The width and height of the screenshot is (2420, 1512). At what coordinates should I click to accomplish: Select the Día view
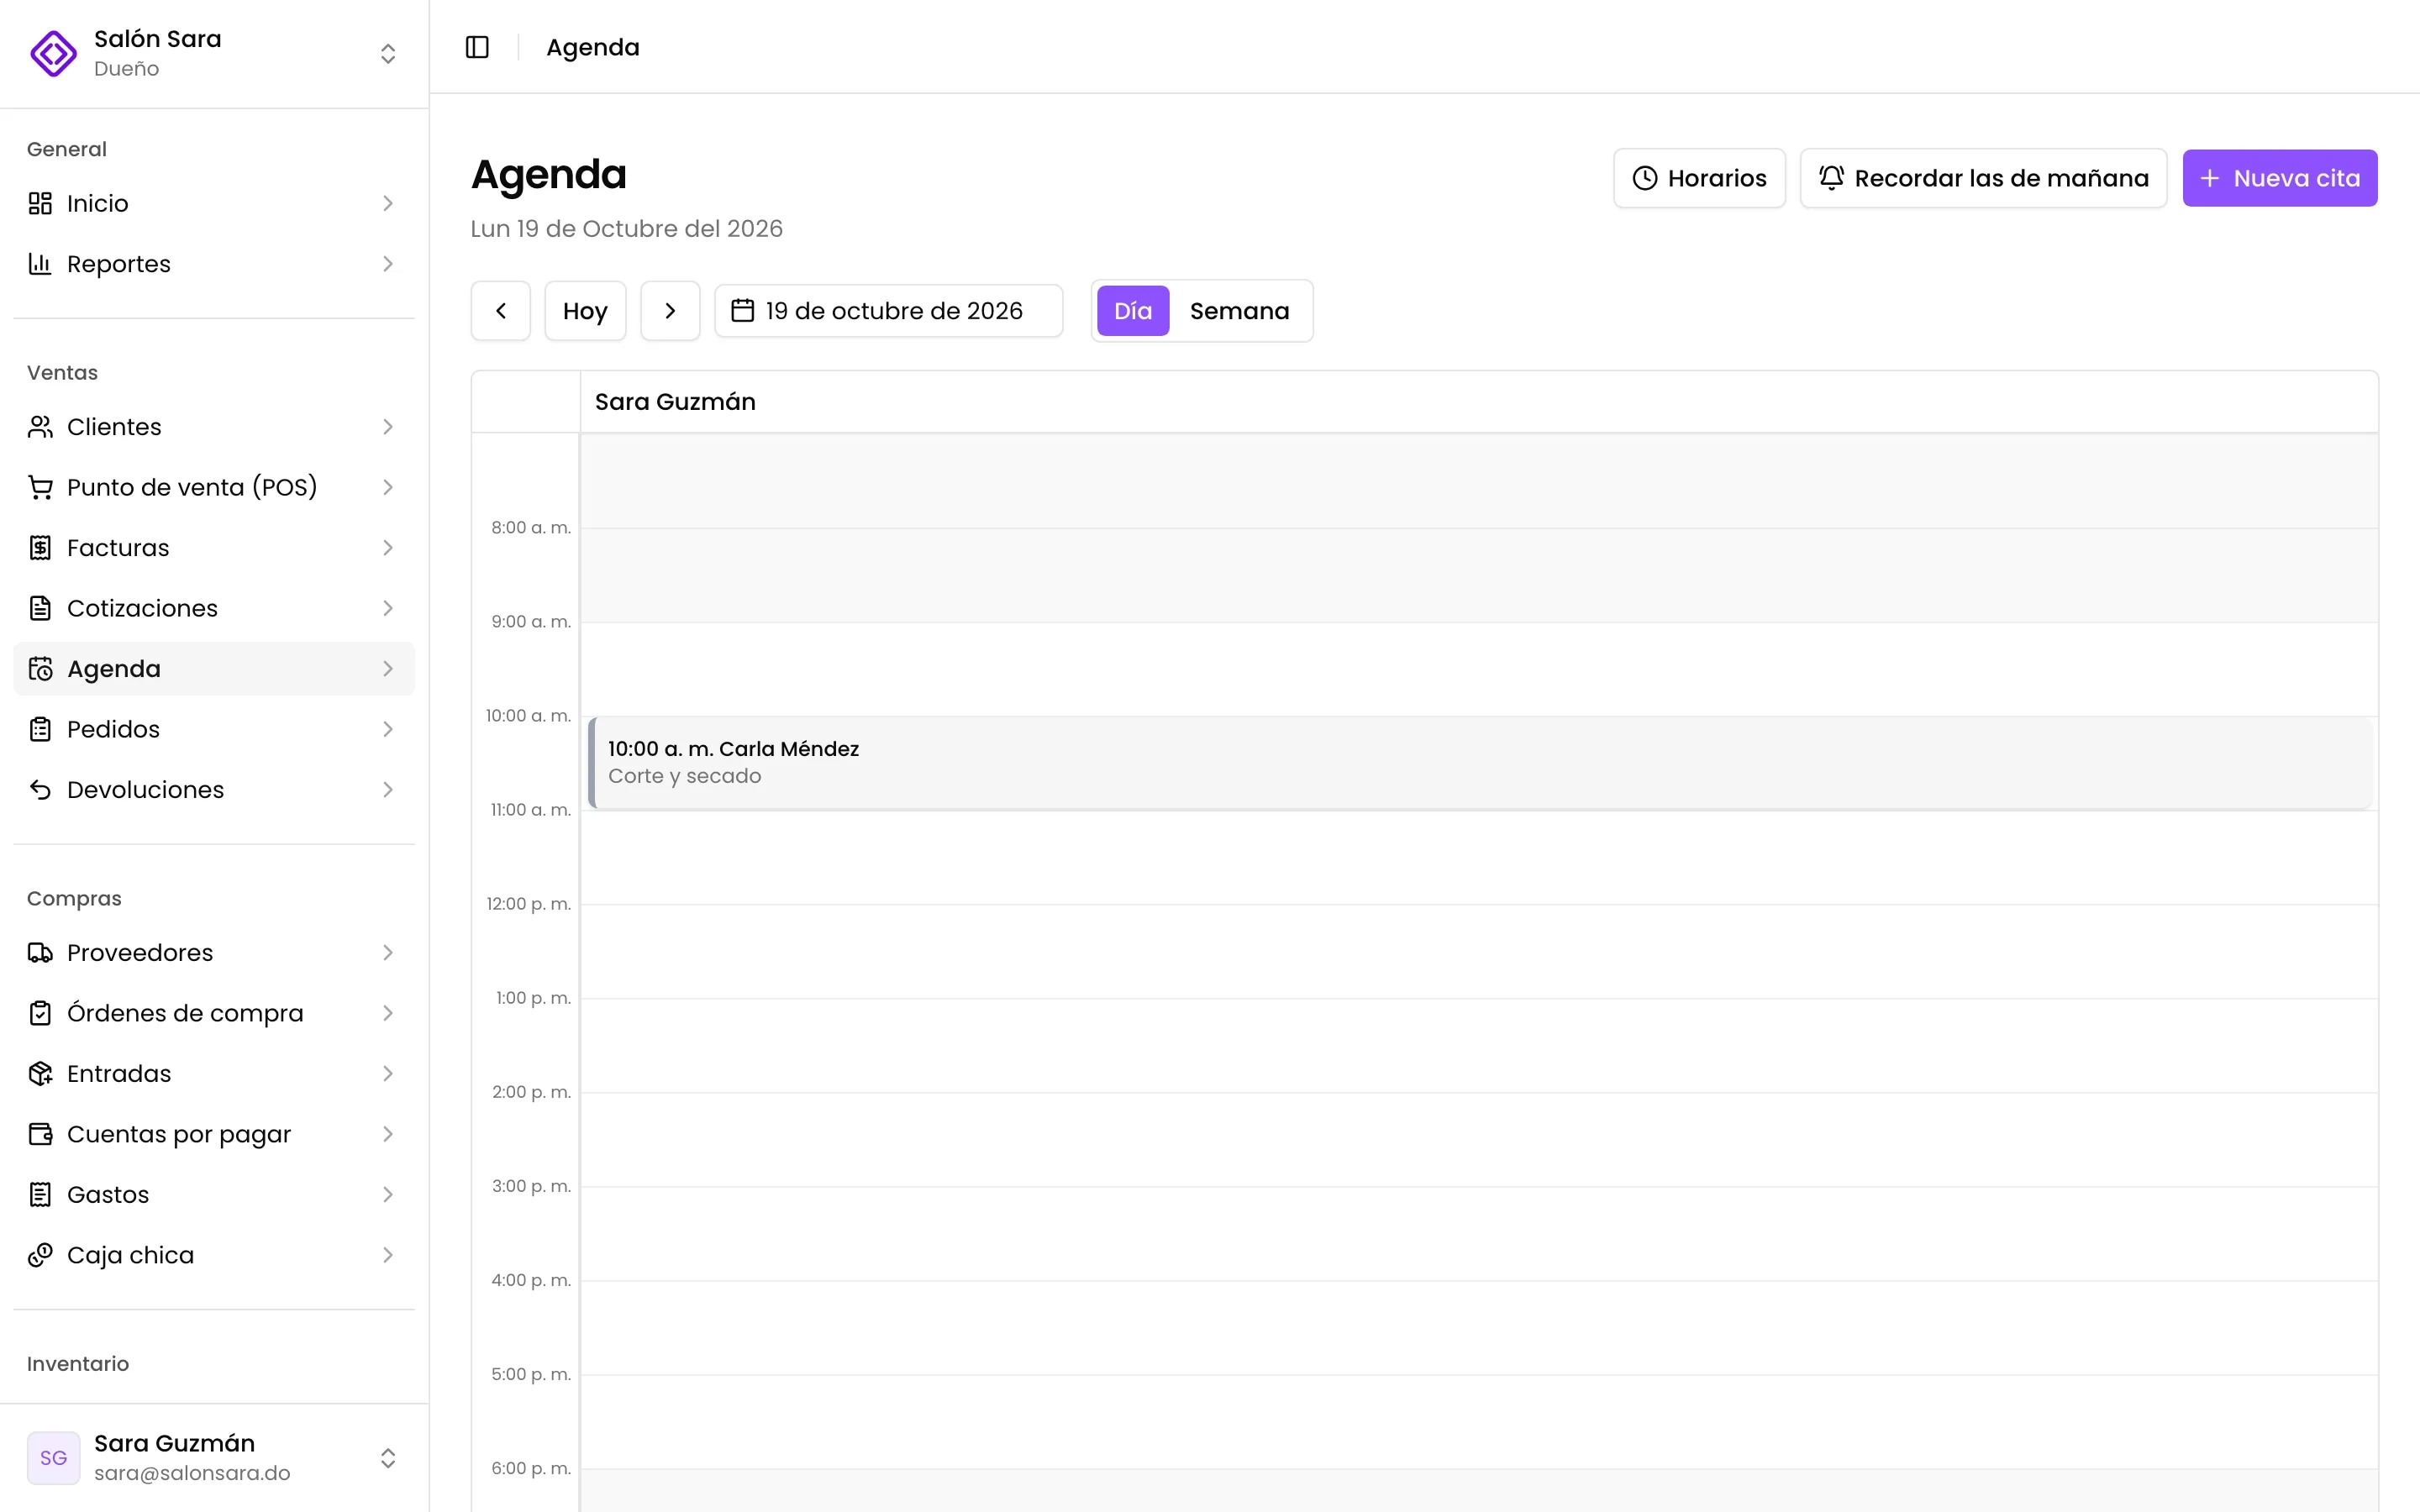click(1133, 311)
